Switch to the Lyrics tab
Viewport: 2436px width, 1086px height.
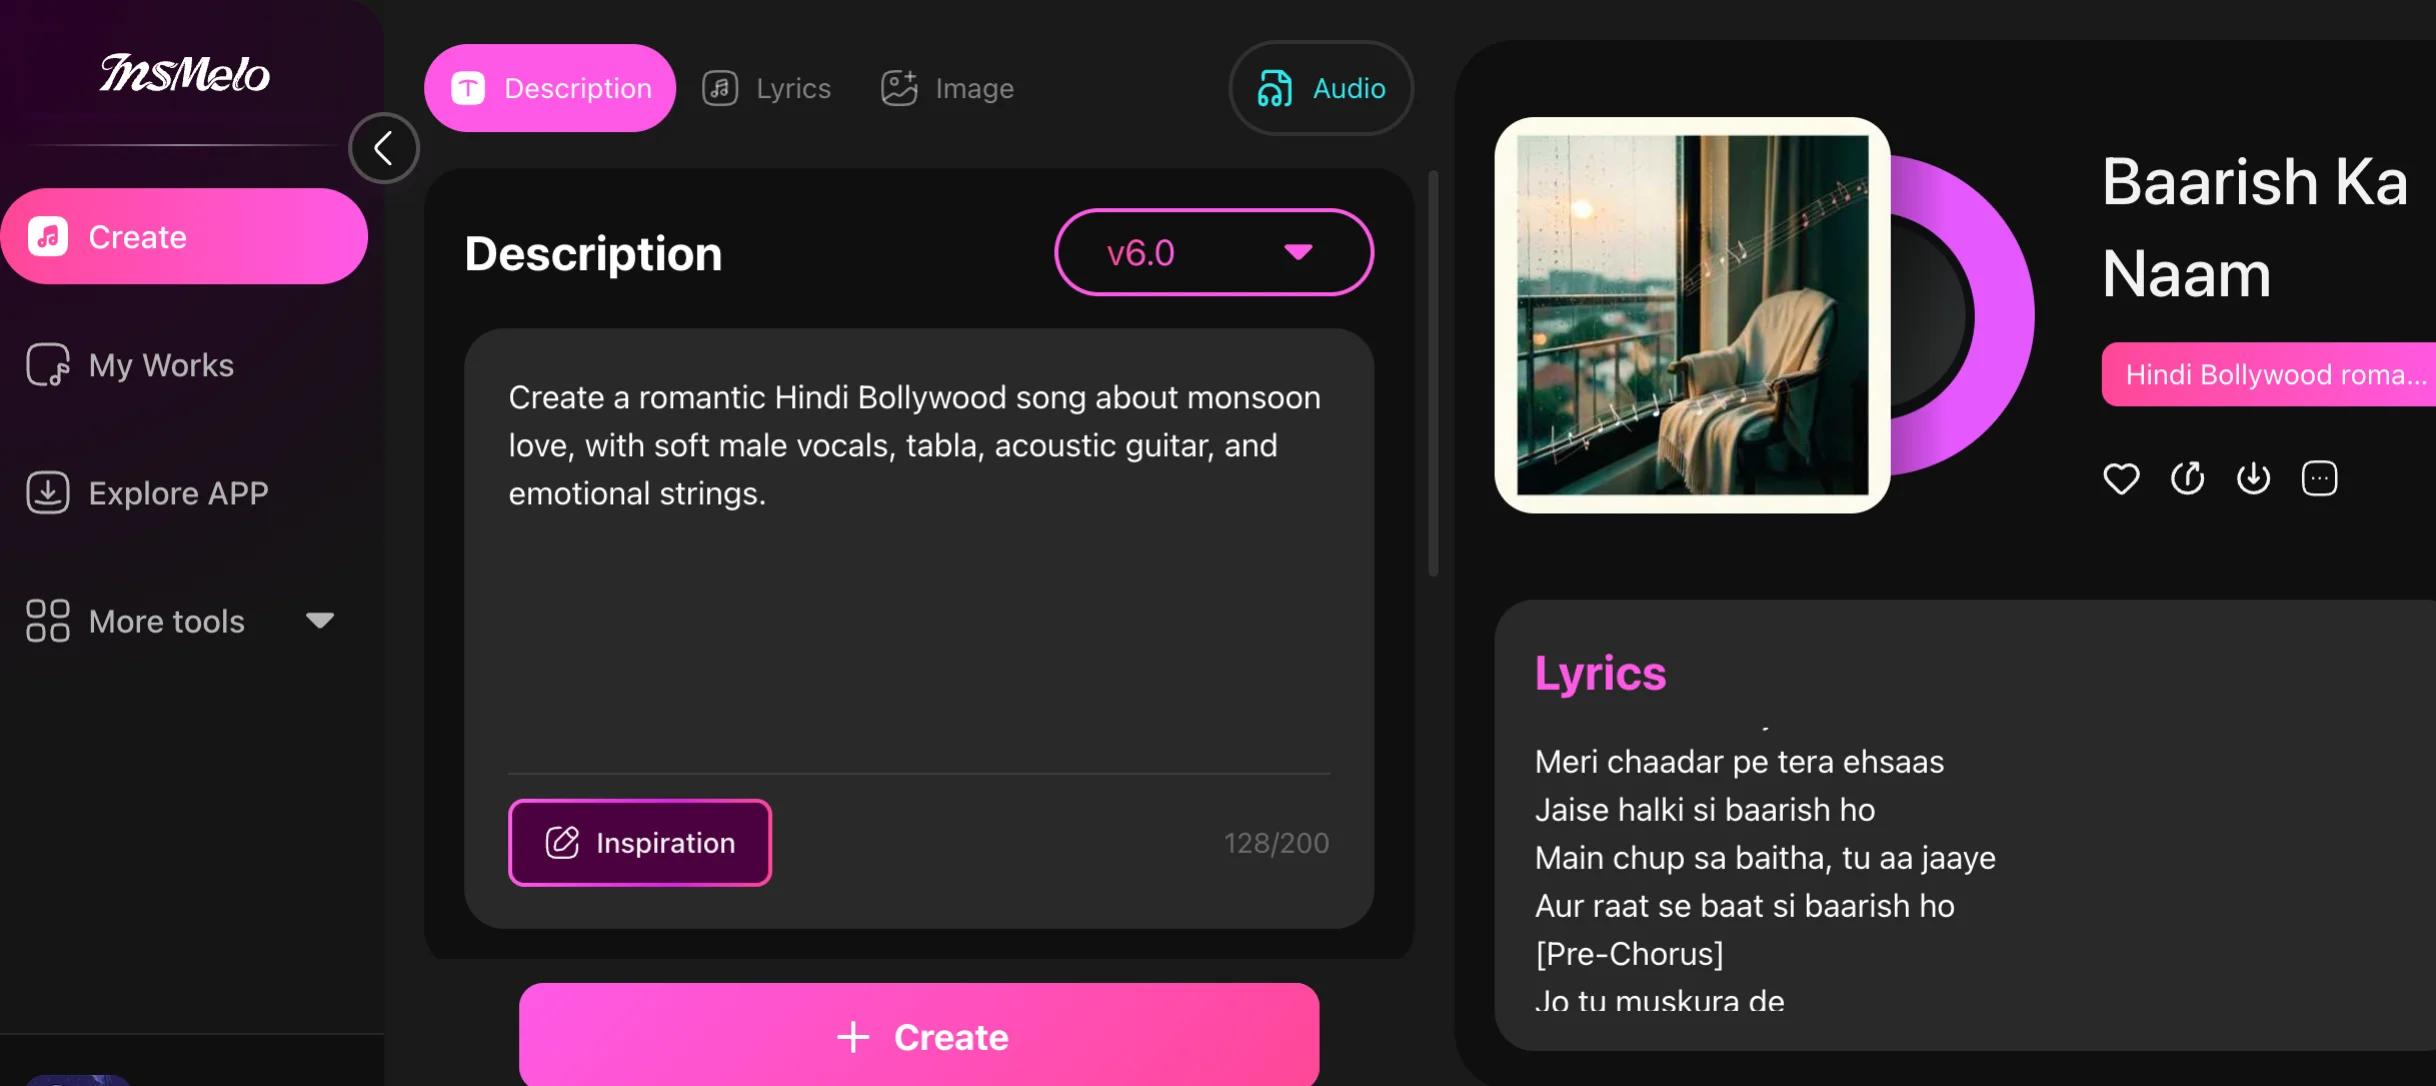point(767,88)
